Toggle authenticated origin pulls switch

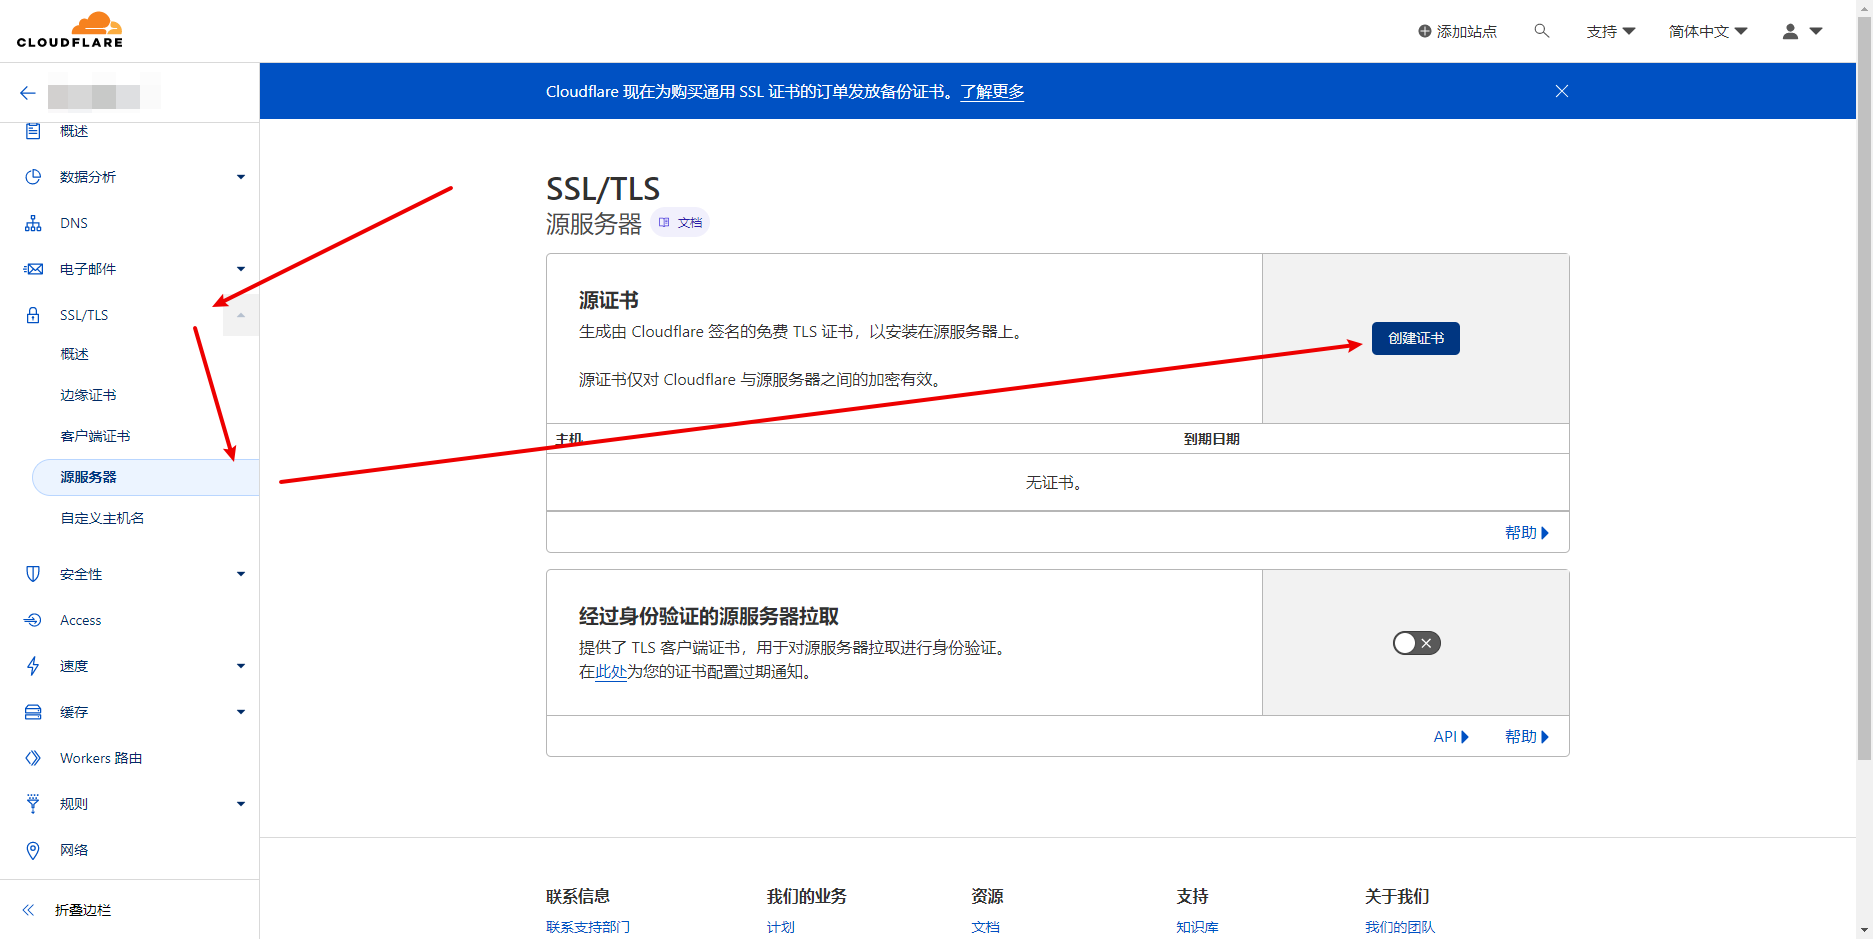(1417, 643)
